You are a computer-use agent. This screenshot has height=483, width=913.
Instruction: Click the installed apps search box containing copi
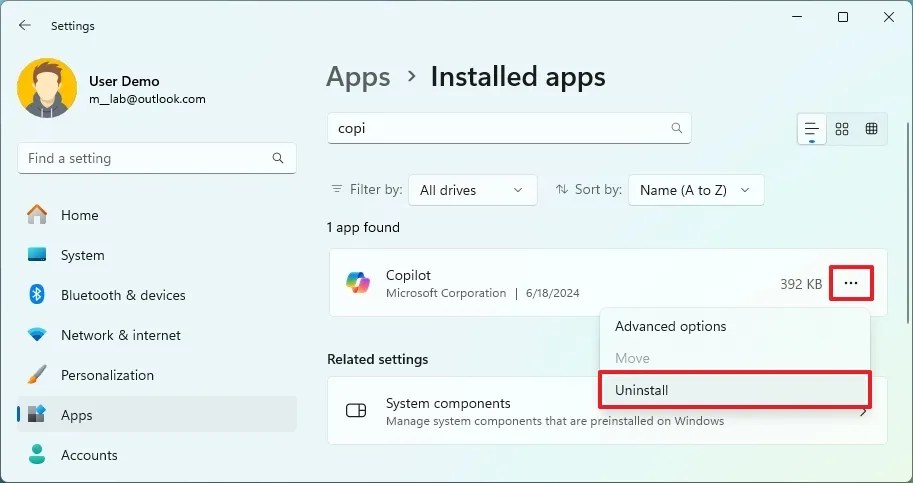[x=509, y=128]
